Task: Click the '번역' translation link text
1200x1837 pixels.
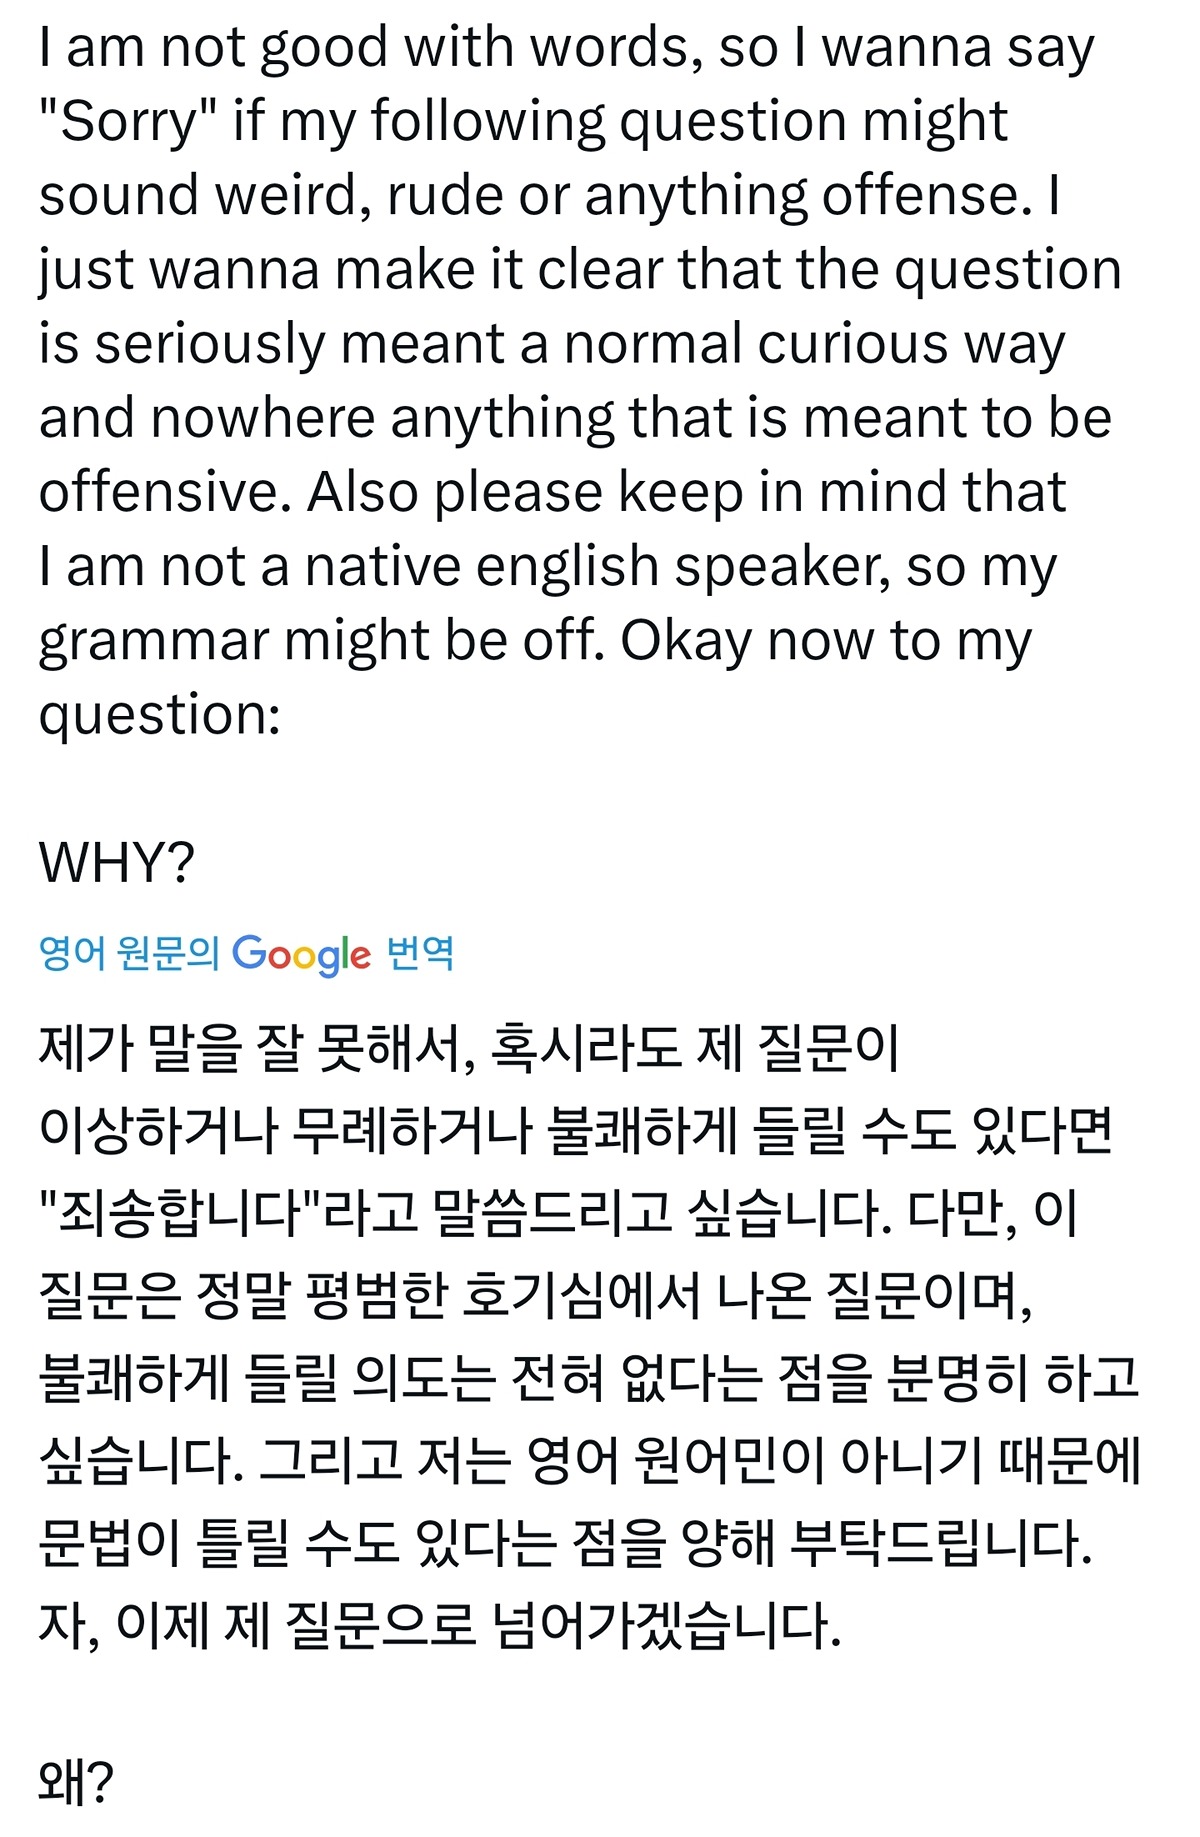Action: [x=420, y=953]
